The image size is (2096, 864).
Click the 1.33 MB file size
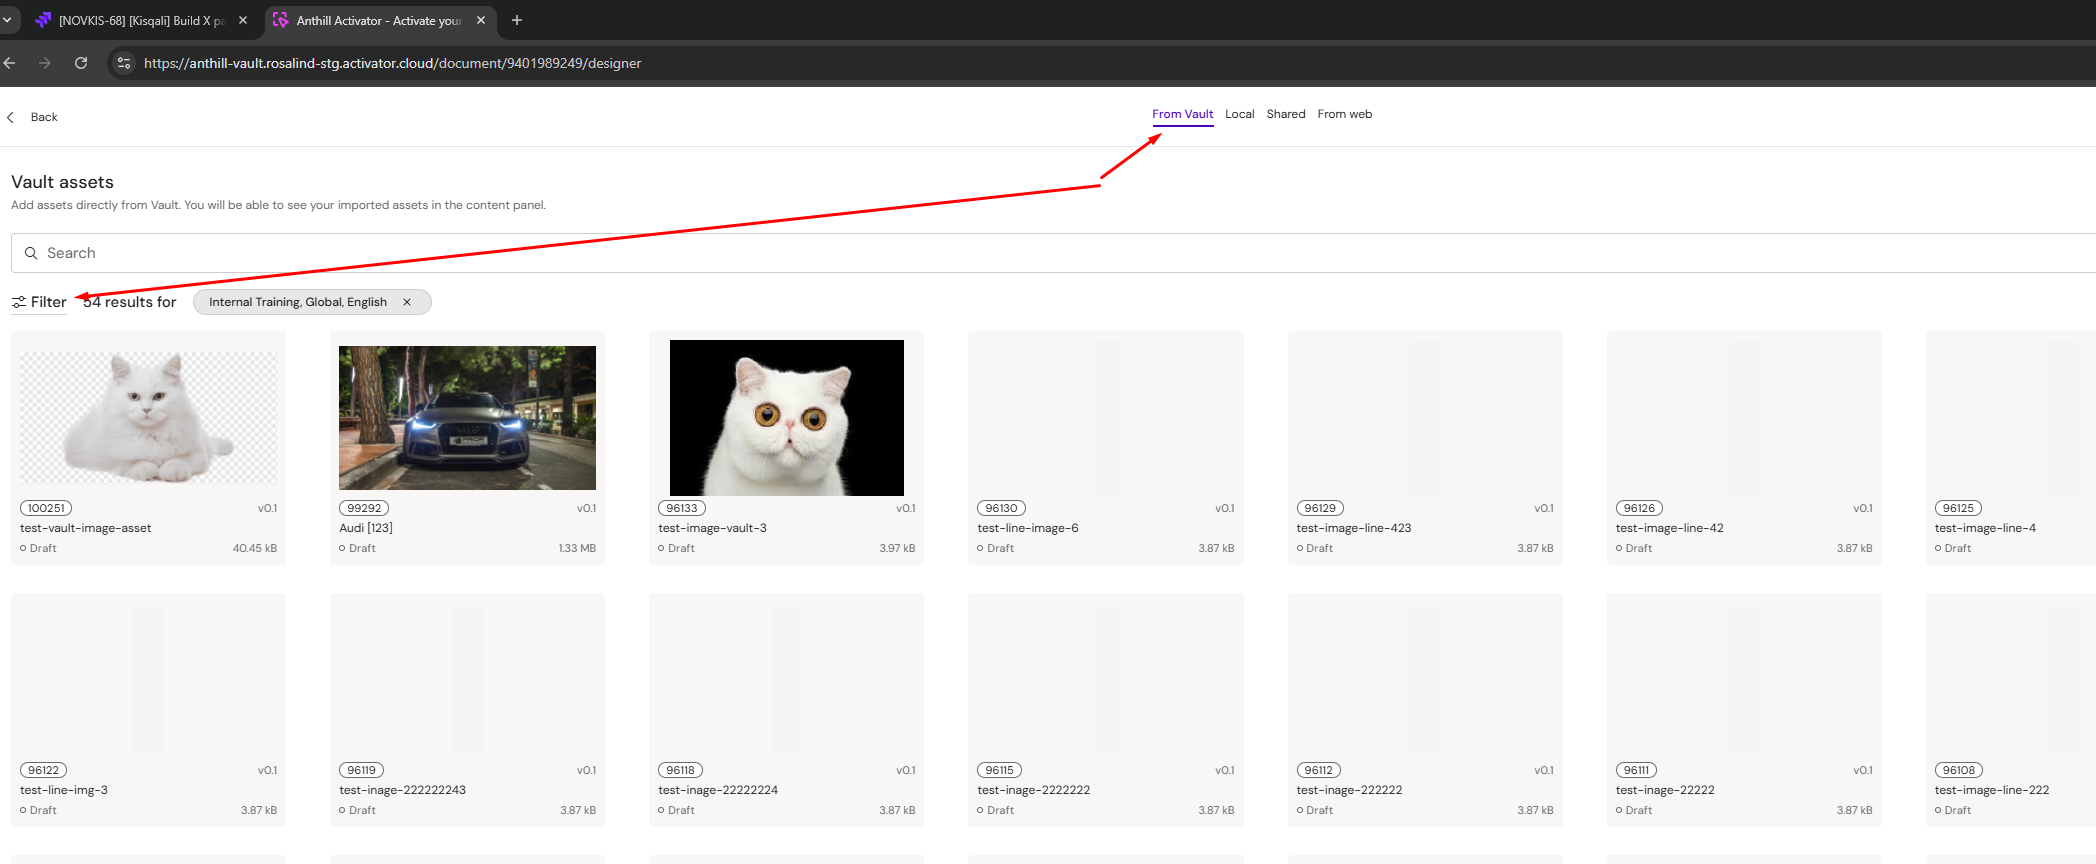point(577,548)
